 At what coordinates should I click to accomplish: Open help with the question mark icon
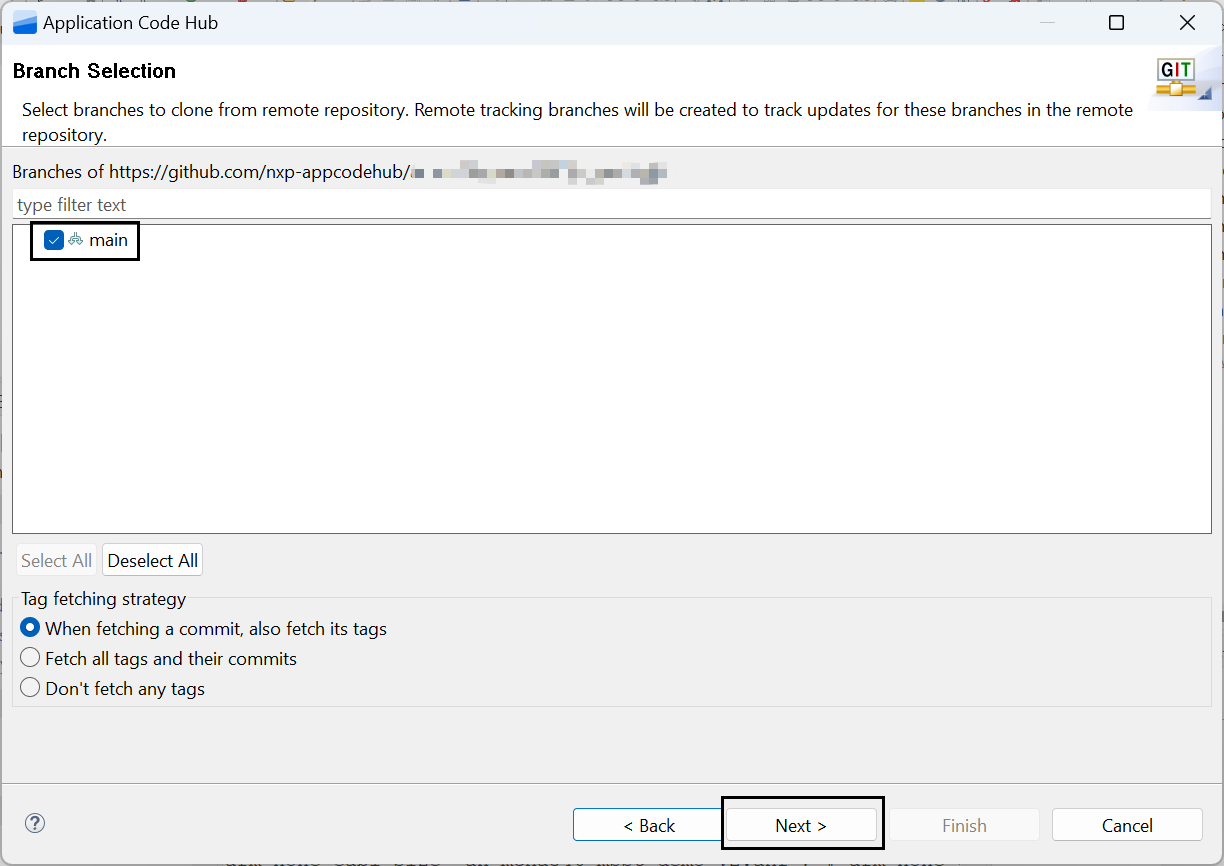click(35, 823)
